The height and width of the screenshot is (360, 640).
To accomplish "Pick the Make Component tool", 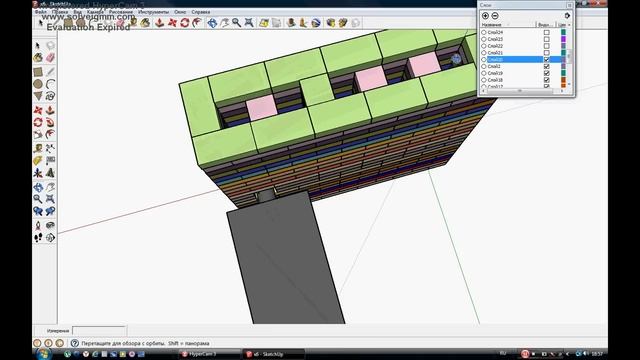I will (x=50, y=46).
